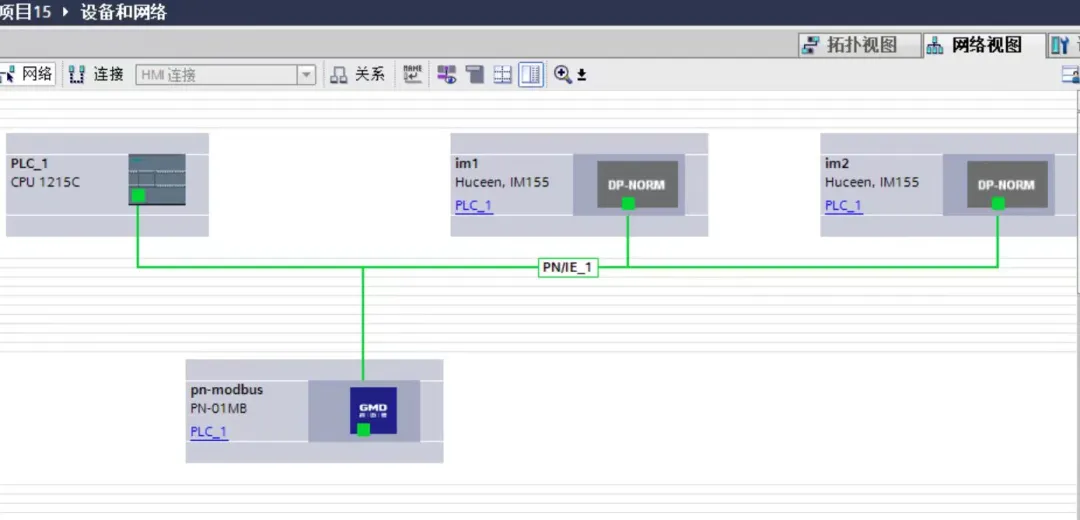Switch to the 网络视图 network view tab
The height and width of the screenshot is (520, 1080).
974,45
